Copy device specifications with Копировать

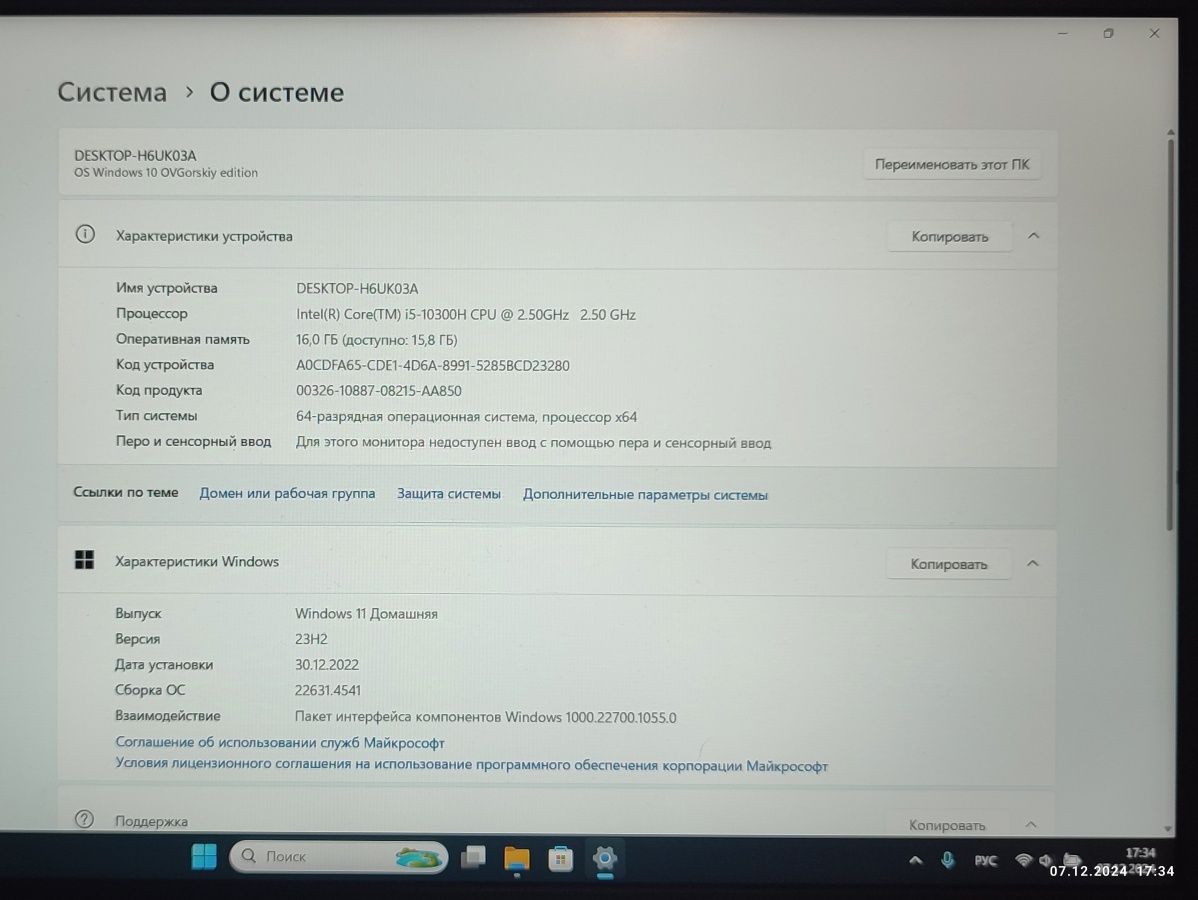(950, 237)
